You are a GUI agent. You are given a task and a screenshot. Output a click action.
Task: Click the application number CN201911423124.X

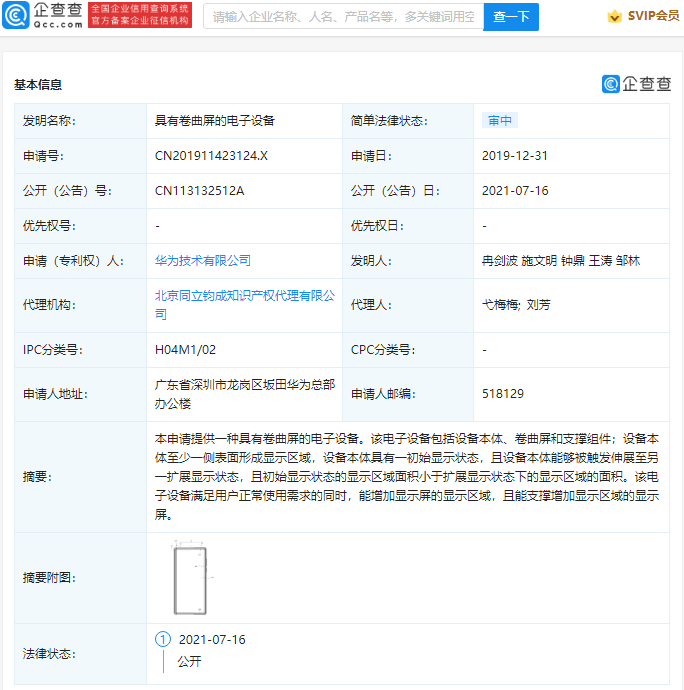point(211,156)
